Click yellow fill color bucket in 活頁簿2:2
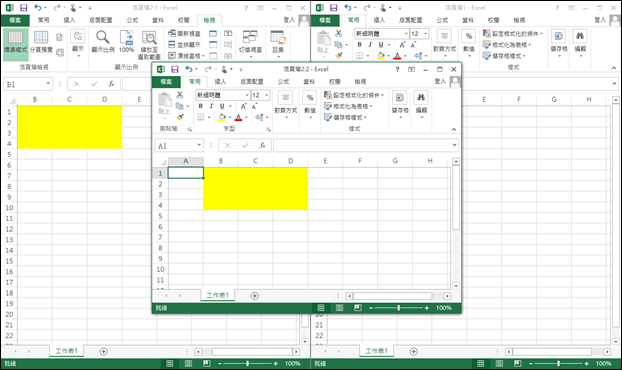622x370 pixels. point(222,117)
